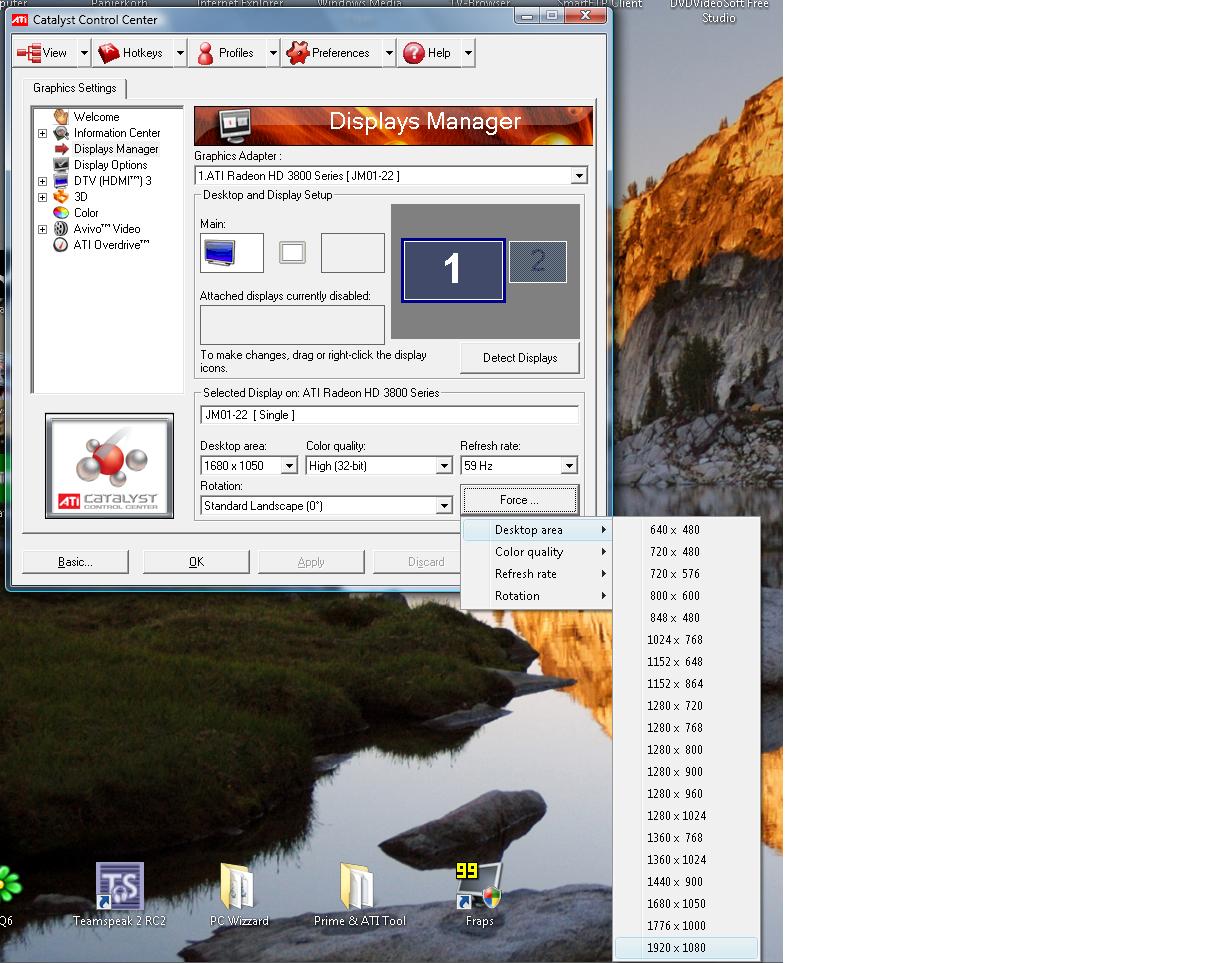Click the Profiles icon
1218x963 pixels.
click(x=205, y=53)
